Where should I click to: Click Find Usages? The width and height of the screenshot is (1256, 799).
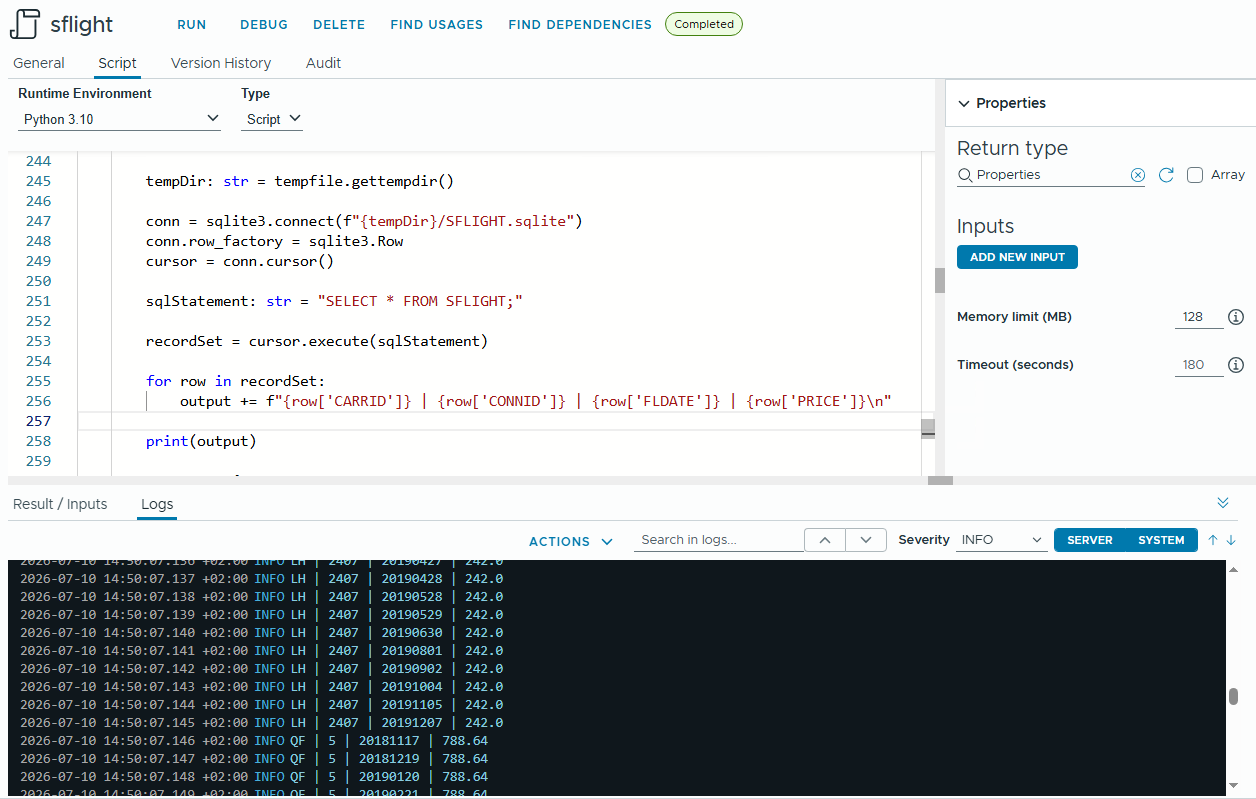click(x=437, y=24)
